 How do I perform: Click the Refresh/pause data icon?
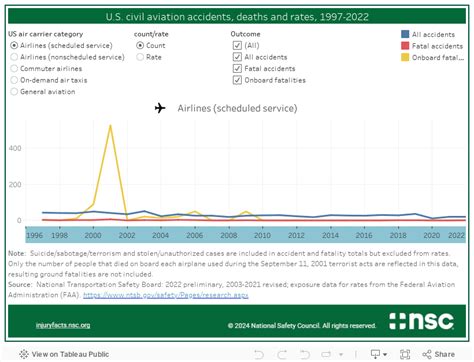click(x=326, y=354)
